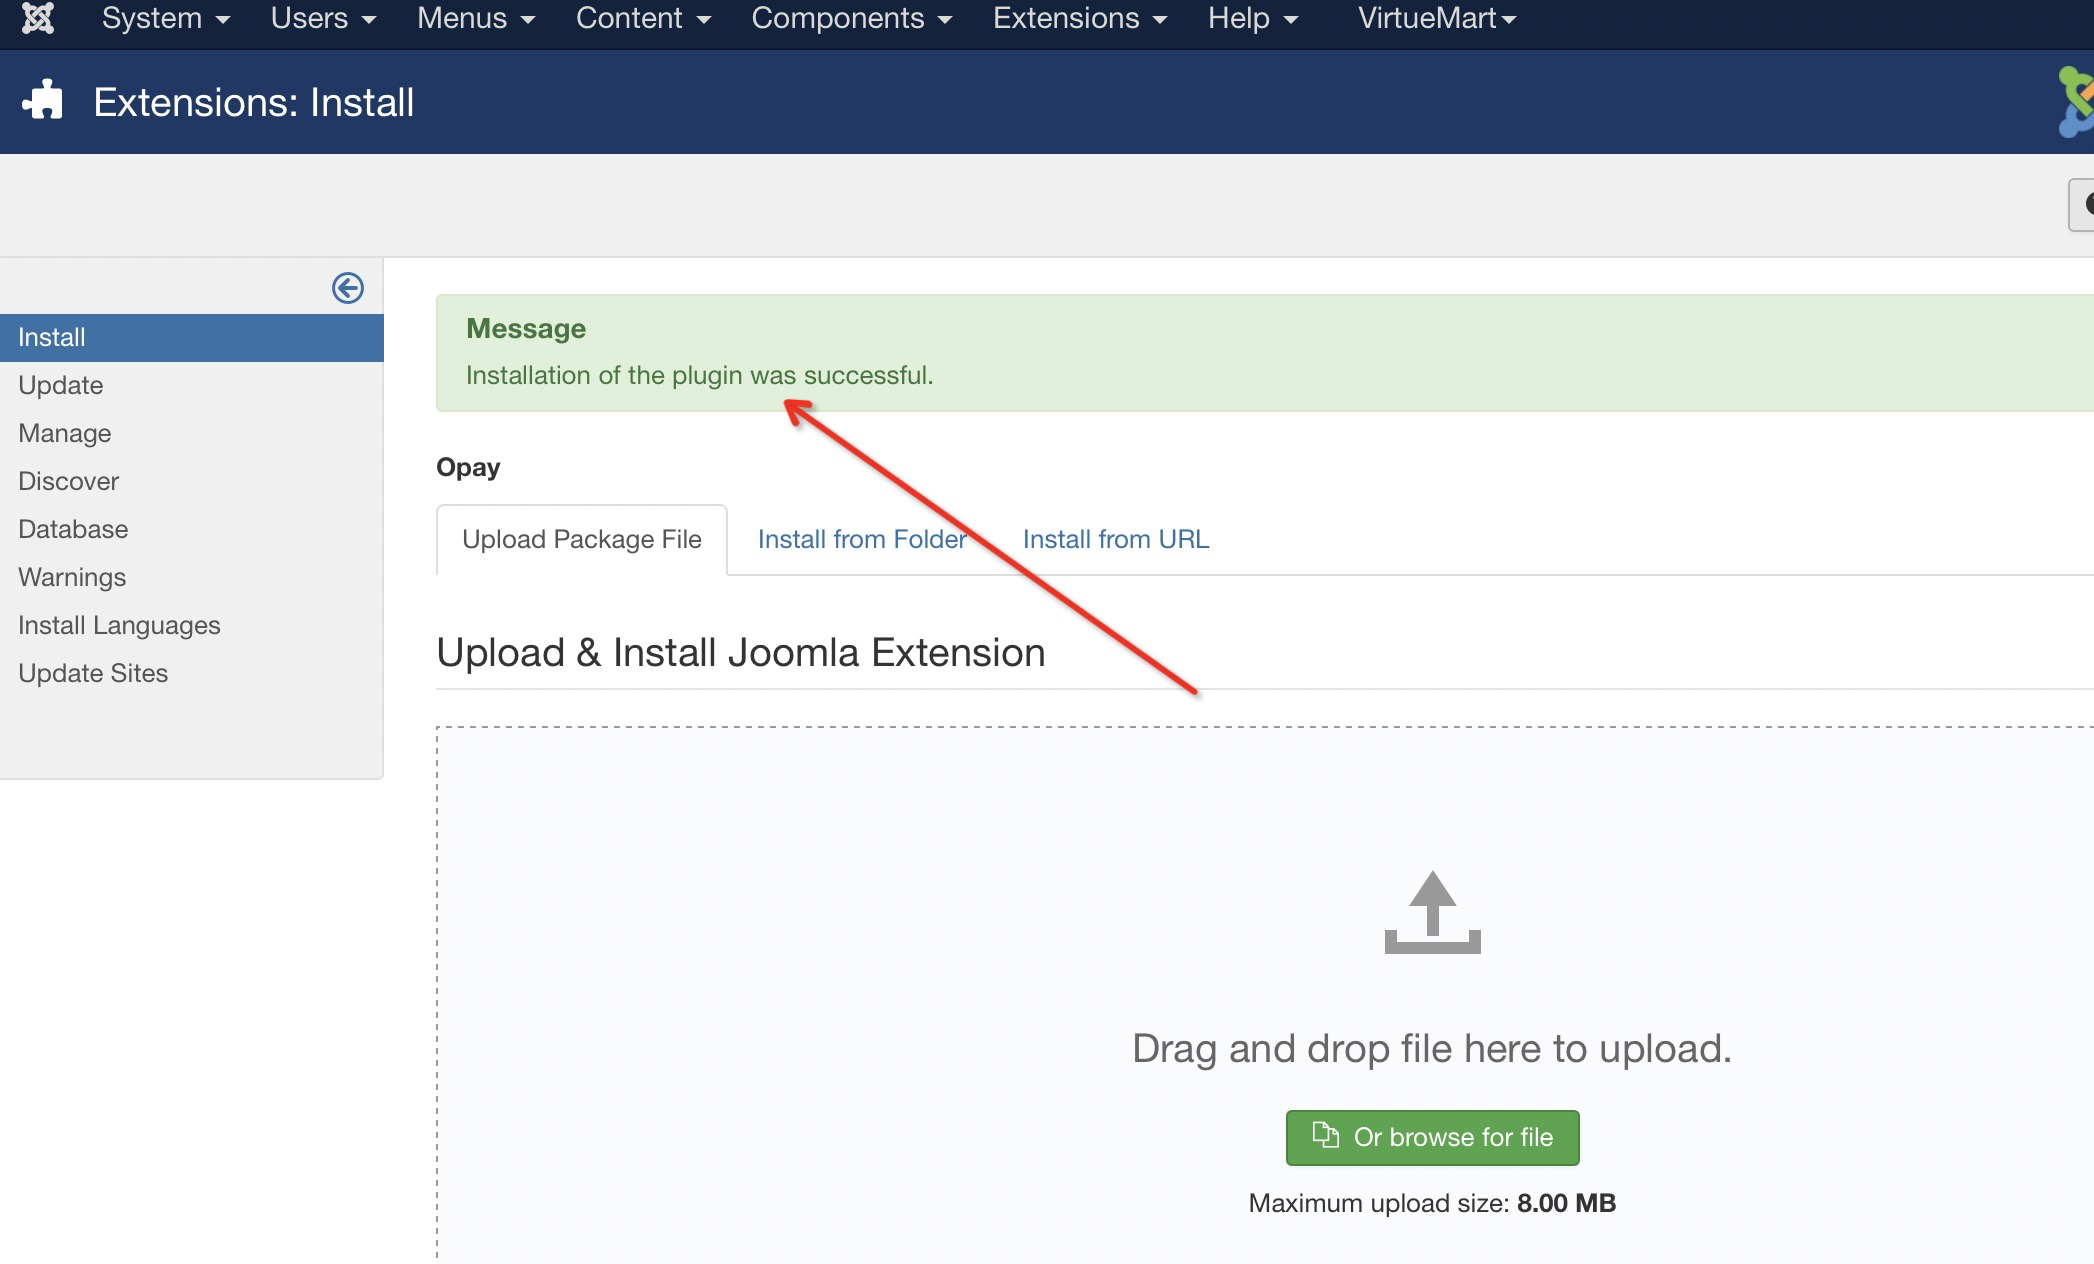Open the System dropdown menu
2094x1264 pixels.
[166, 18]
